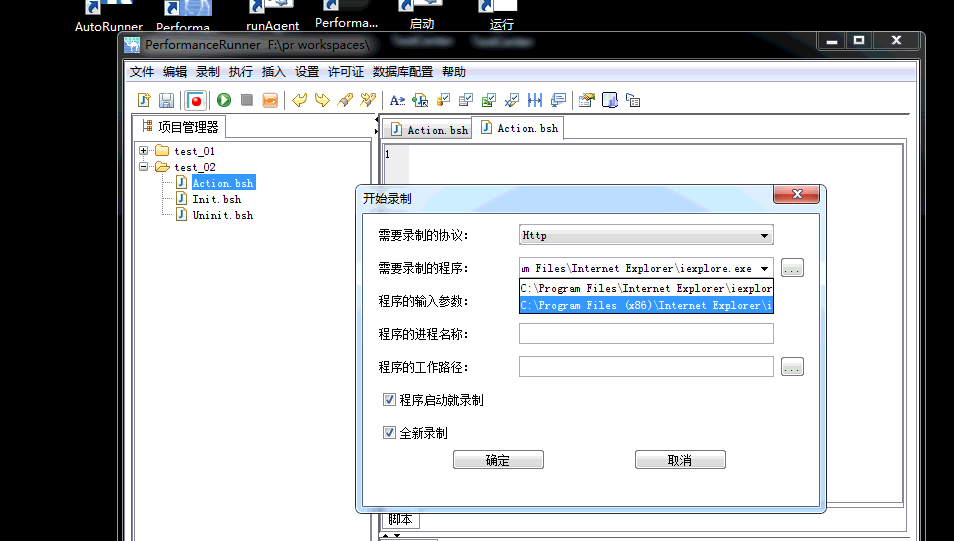Click the script-with-cursor insert icon
The image size is (954, 541).
point(420,100)
